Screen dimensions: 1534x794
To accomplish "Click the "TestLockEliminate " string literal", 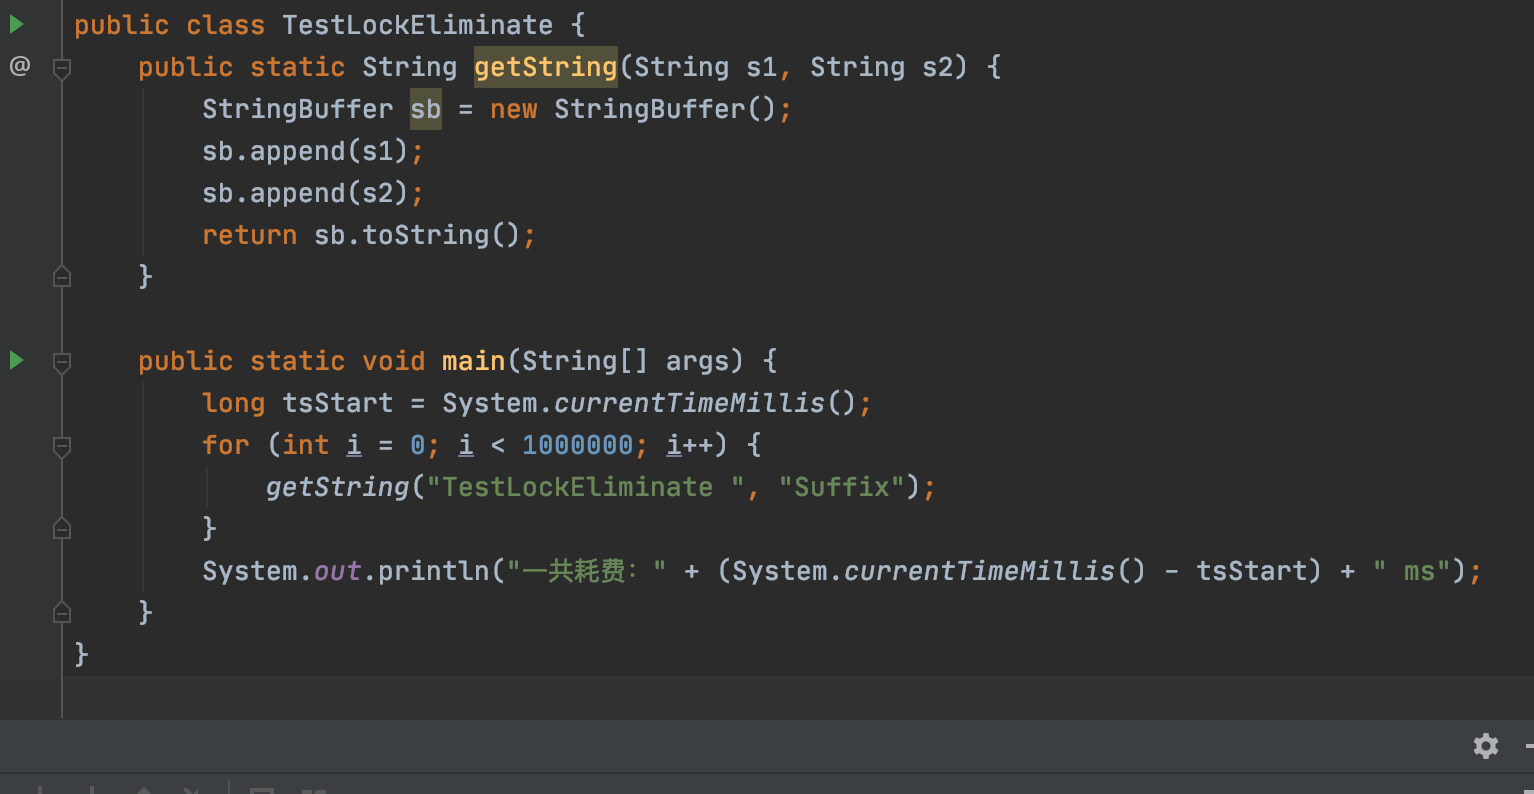I will (586, 487).
